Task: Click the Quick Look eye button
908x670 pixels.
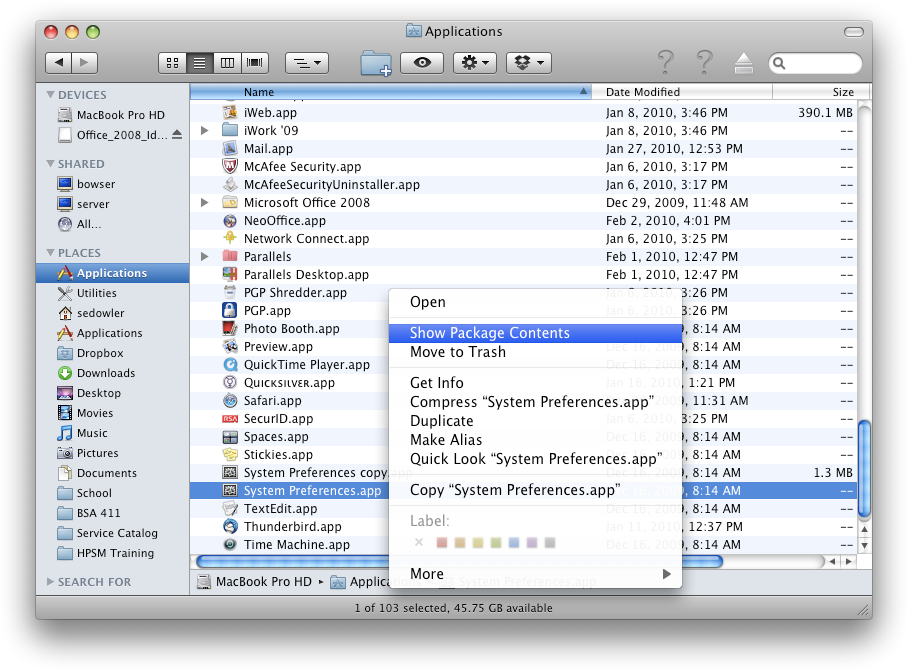Action: coord(422,63)
